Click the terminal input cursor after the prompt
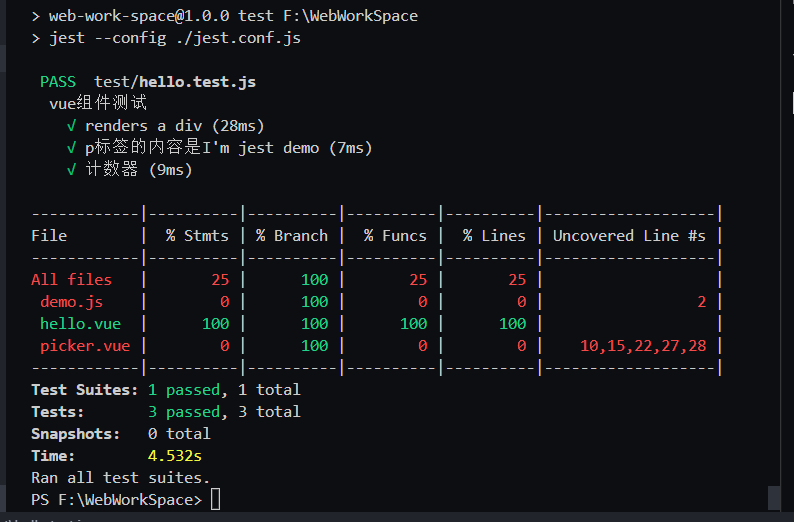The image size is (794, 522). 215,499
